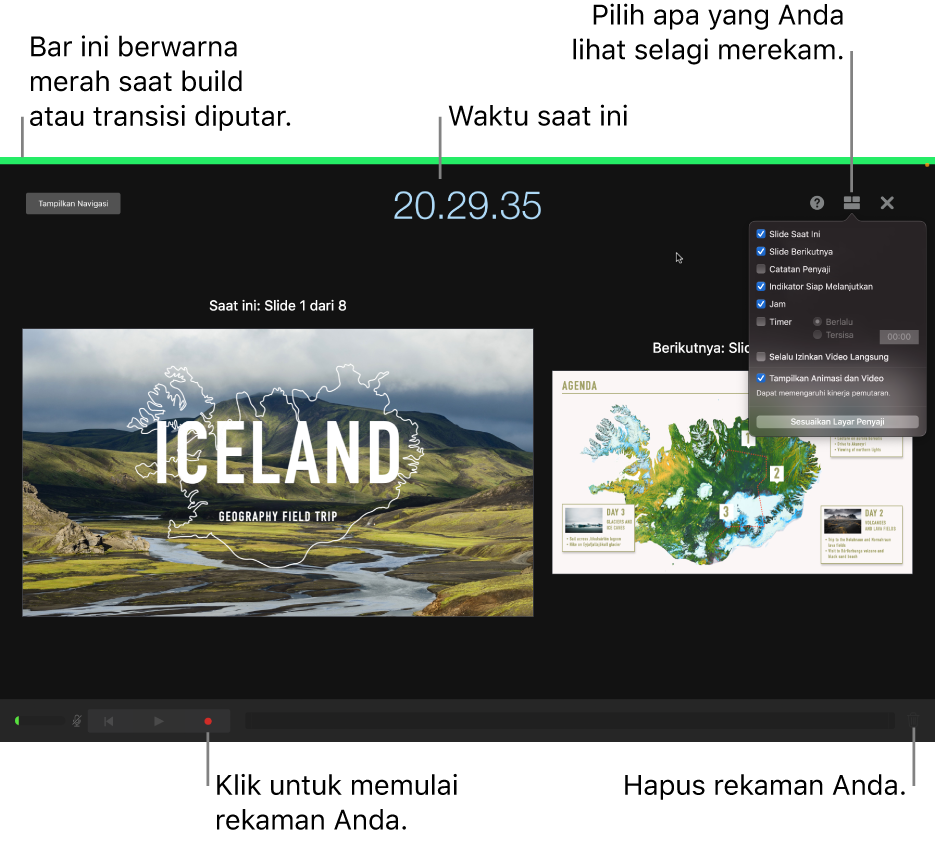Click the X icon to exit rehearsal
Screen dimensions: 935x846
point(887,203)
